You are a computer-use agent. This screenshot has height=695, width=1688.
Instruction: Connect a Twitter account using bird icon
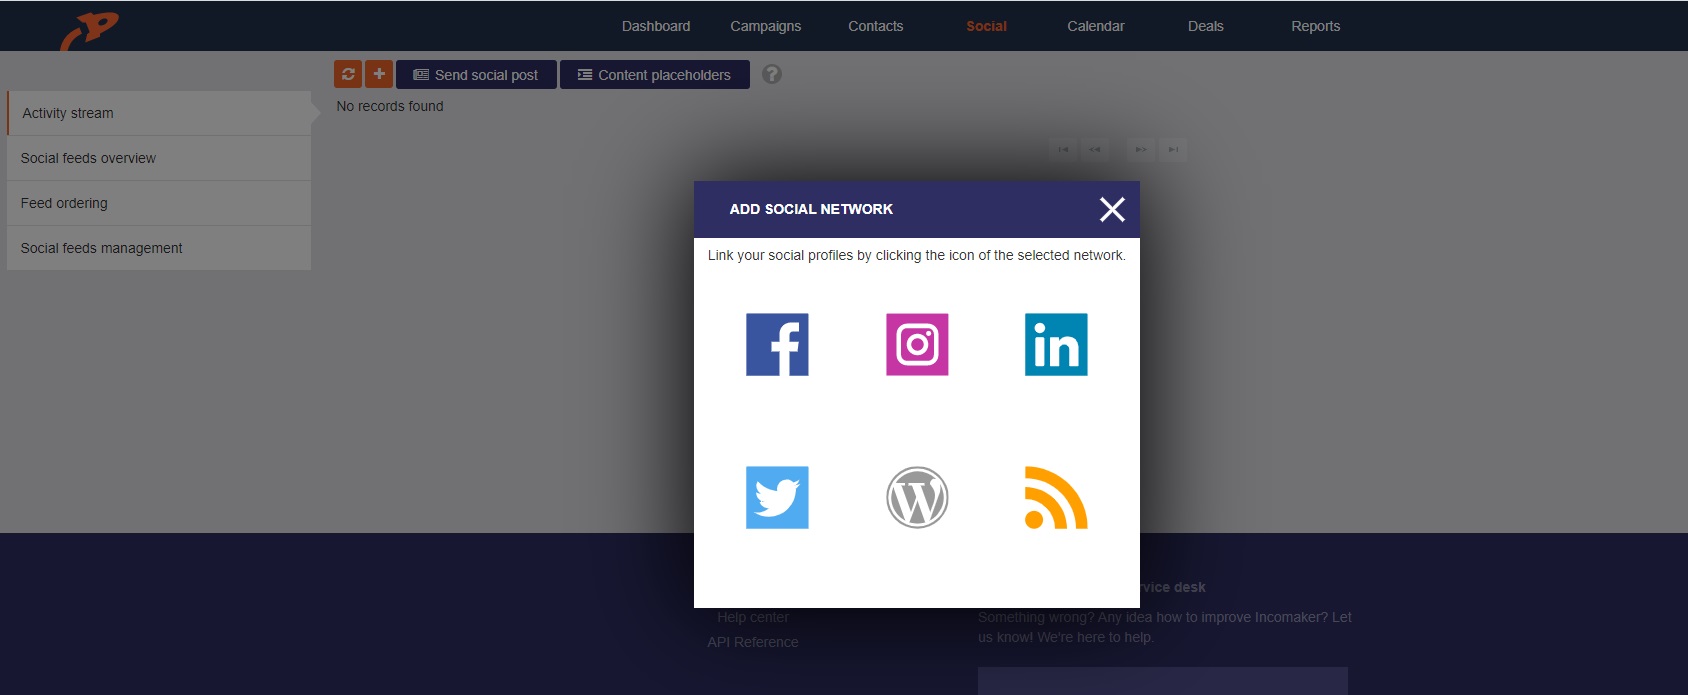[777, 498]
